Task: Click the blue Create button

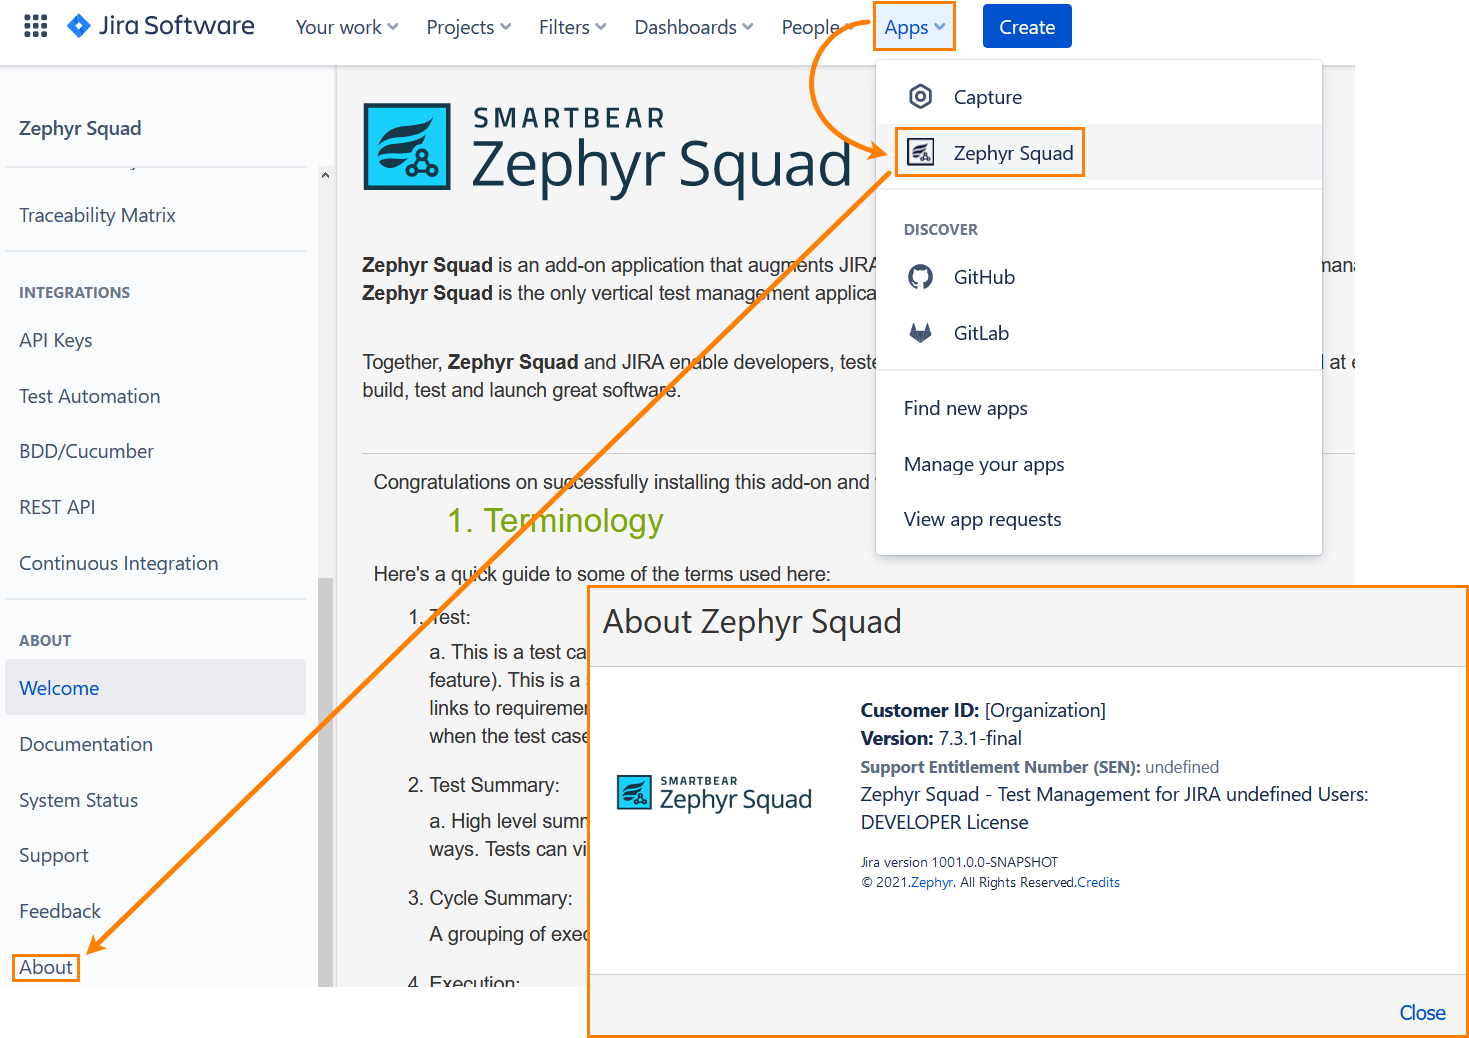Action: point(1026,25)
